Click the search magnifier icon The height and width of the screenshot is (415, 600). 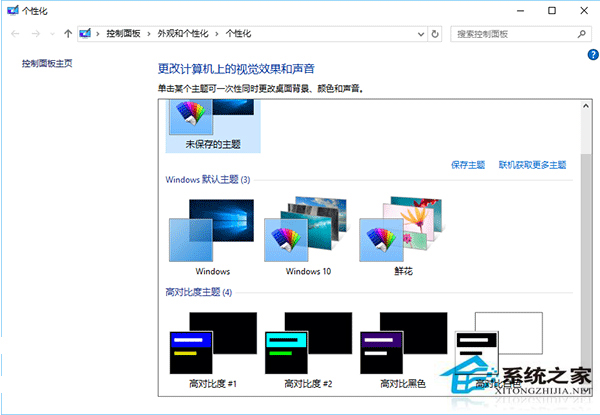pos(582,34)
